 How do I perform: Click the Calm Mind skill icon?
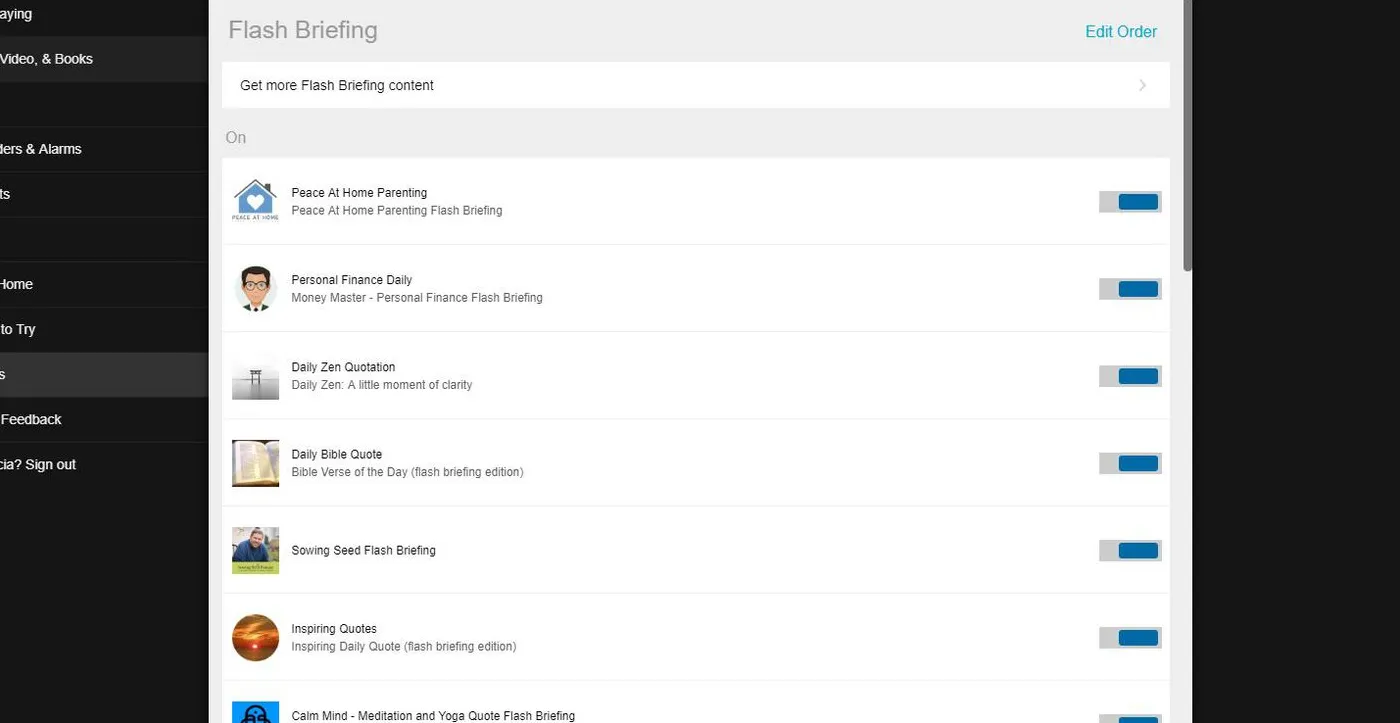click(x=255, y=712)
